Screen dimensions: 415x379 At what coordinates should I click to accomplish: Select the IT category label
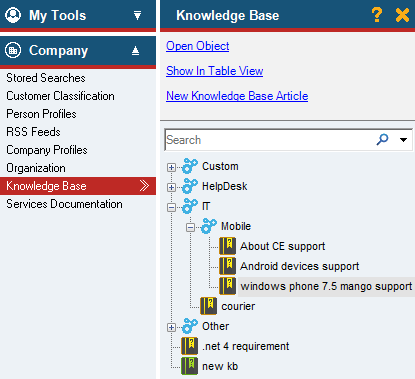[206, 206]
